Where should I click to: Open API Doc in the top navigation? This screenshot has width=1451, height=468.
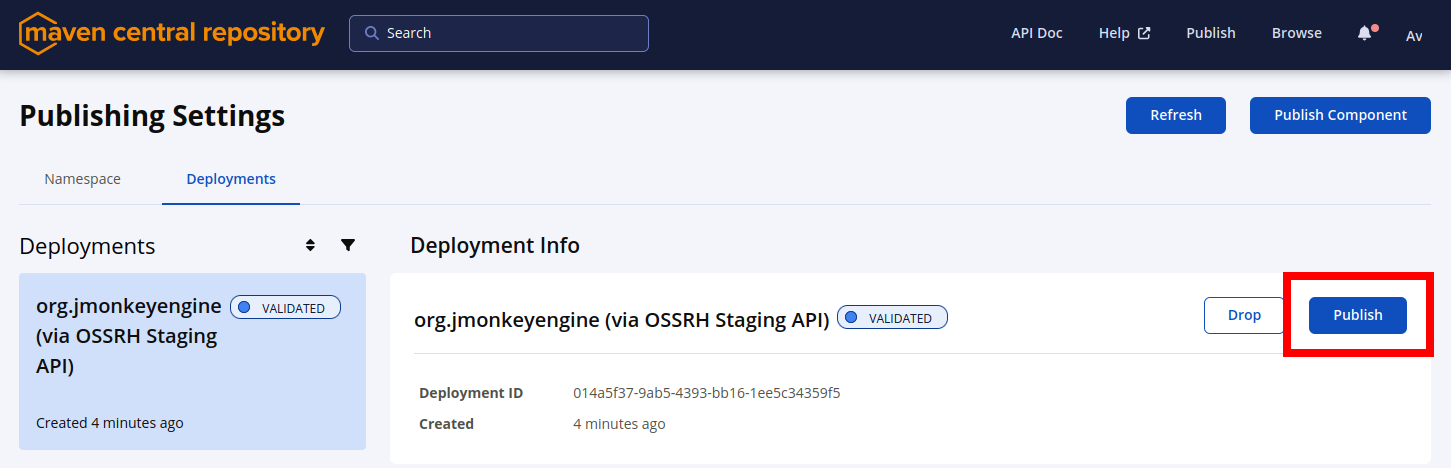1036,33
